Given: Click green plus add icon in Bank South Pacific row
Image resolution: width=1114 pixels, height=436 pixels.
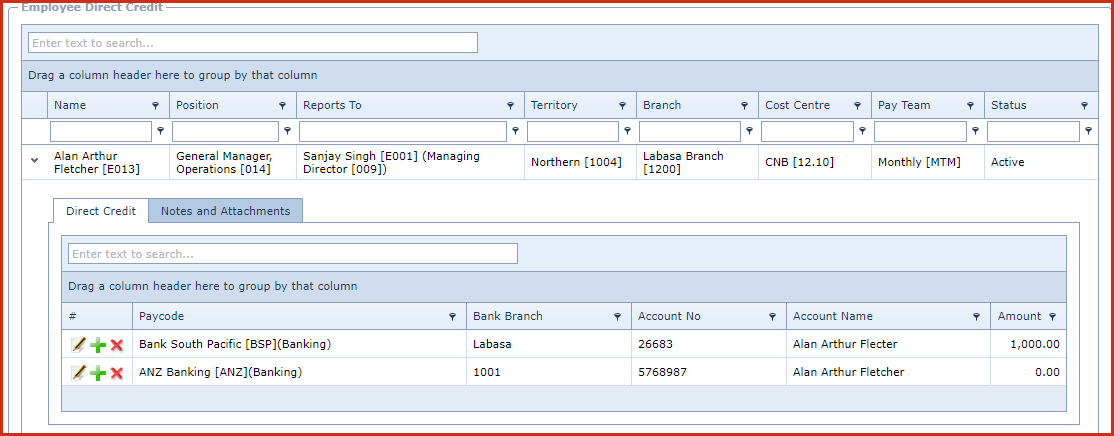Looking at the screenshot, I should [97, 345].
